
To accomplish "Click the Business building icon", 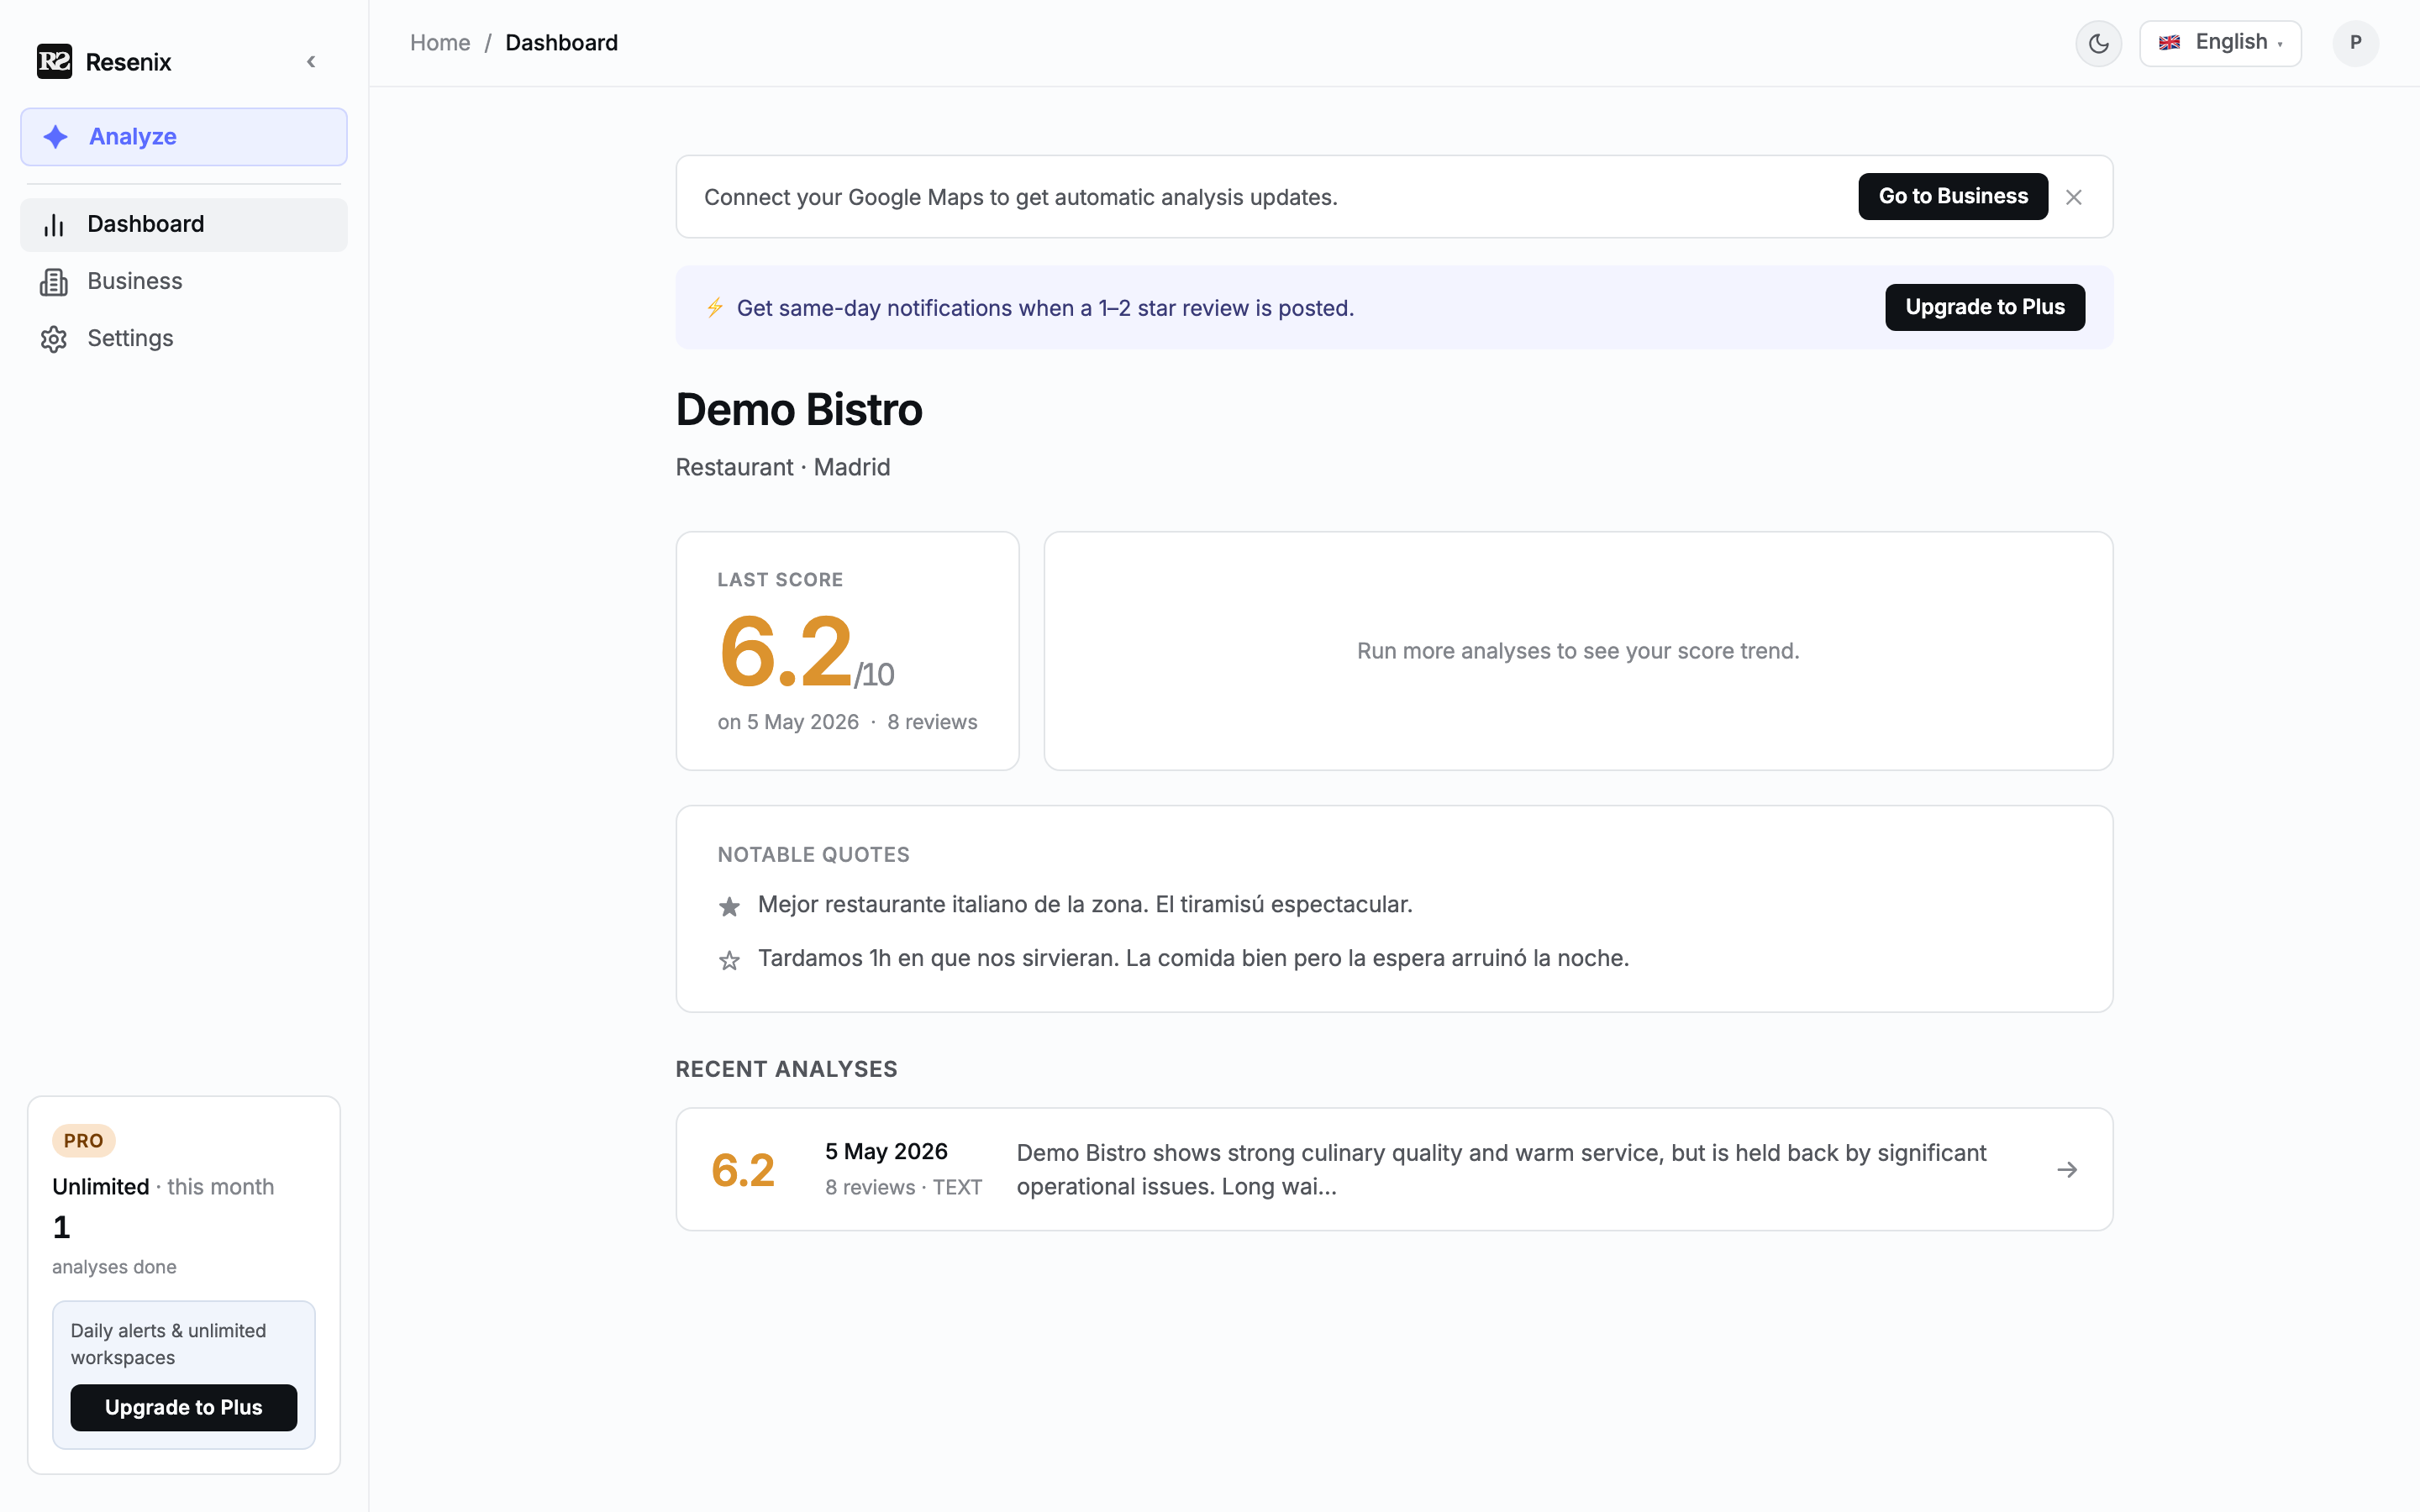I will click(x=54, y=282).
